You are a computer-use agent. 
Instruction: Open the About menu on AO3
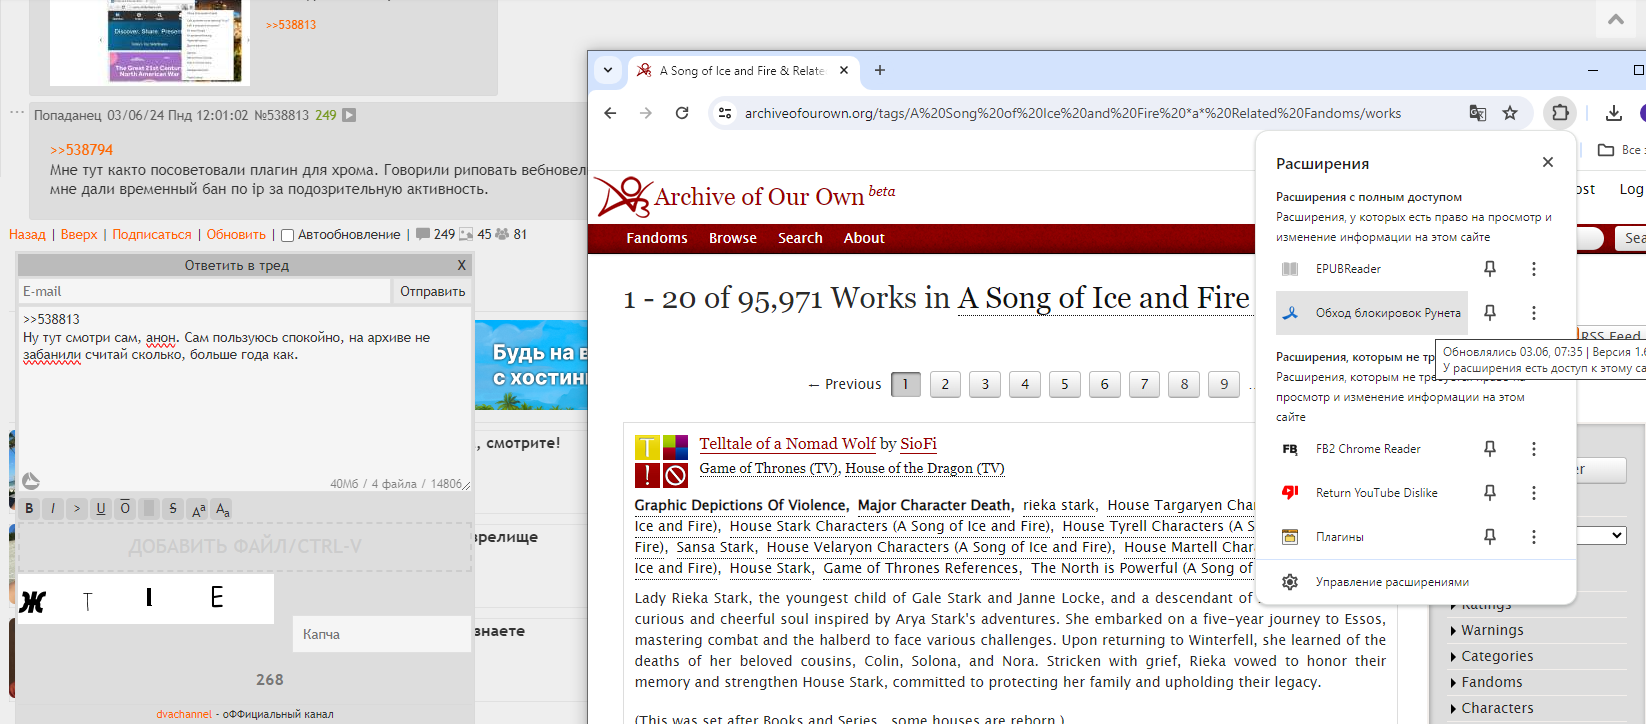[x=864, y=238]
